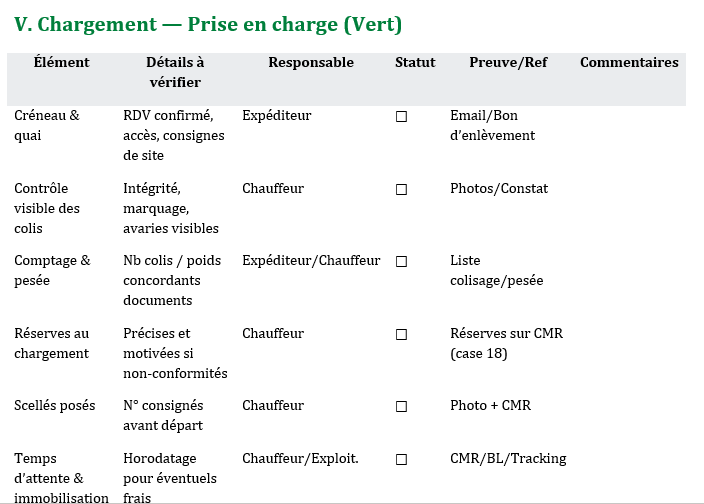704x504 pixels.
Task: Toggle the Comptage & pesée status checkbox
Action: coord(401,261)
